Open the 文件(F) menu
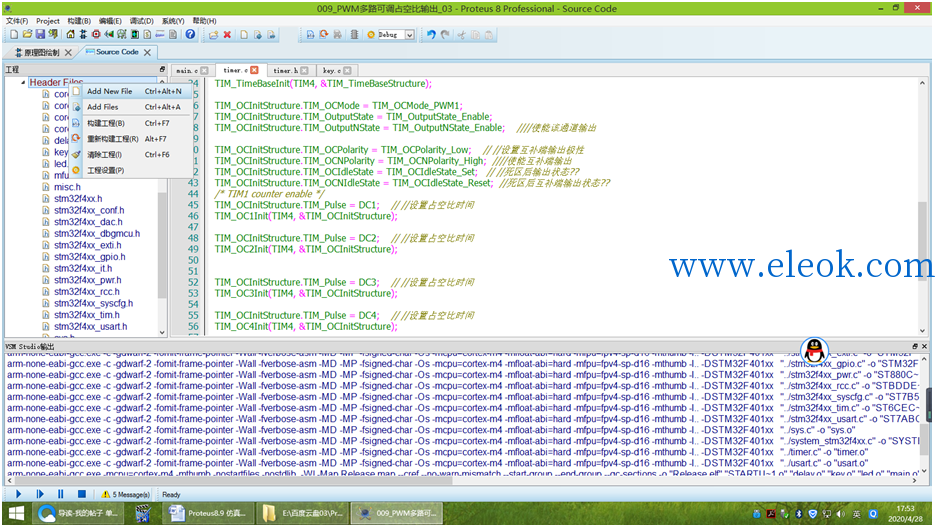Image resolution: width=935 pixels, height=527 pixels. point(17,21)
